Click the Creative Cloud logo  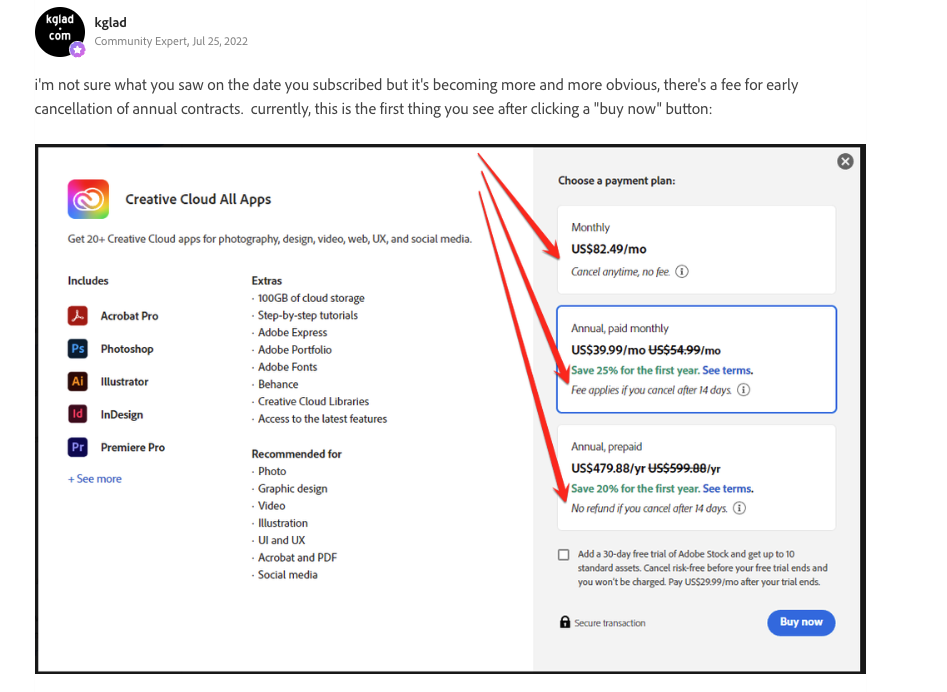tap(88, 198)
